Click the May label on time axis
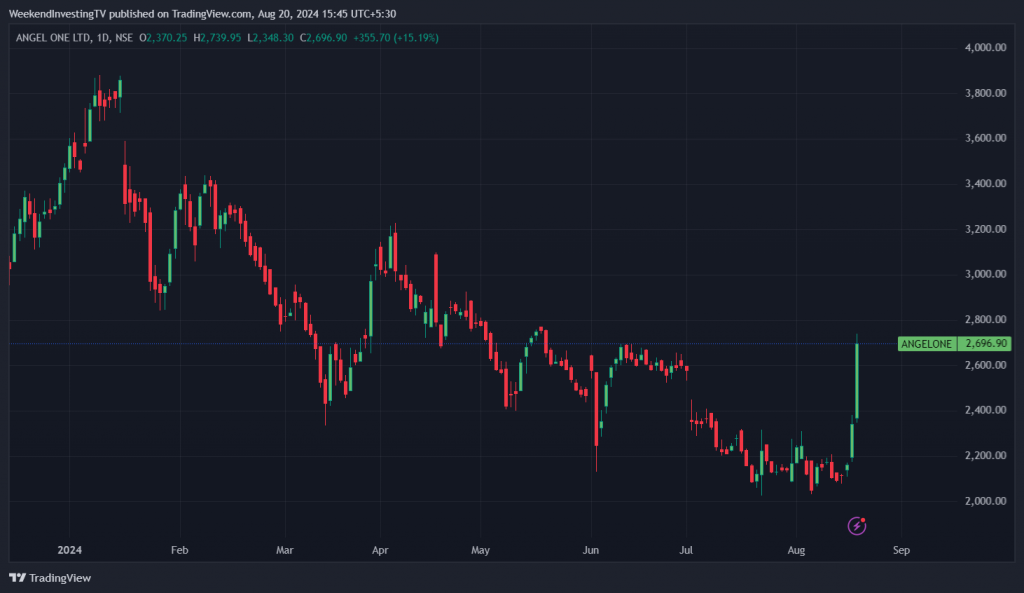Screen dimensions: 1024x593 click(481, 550)
